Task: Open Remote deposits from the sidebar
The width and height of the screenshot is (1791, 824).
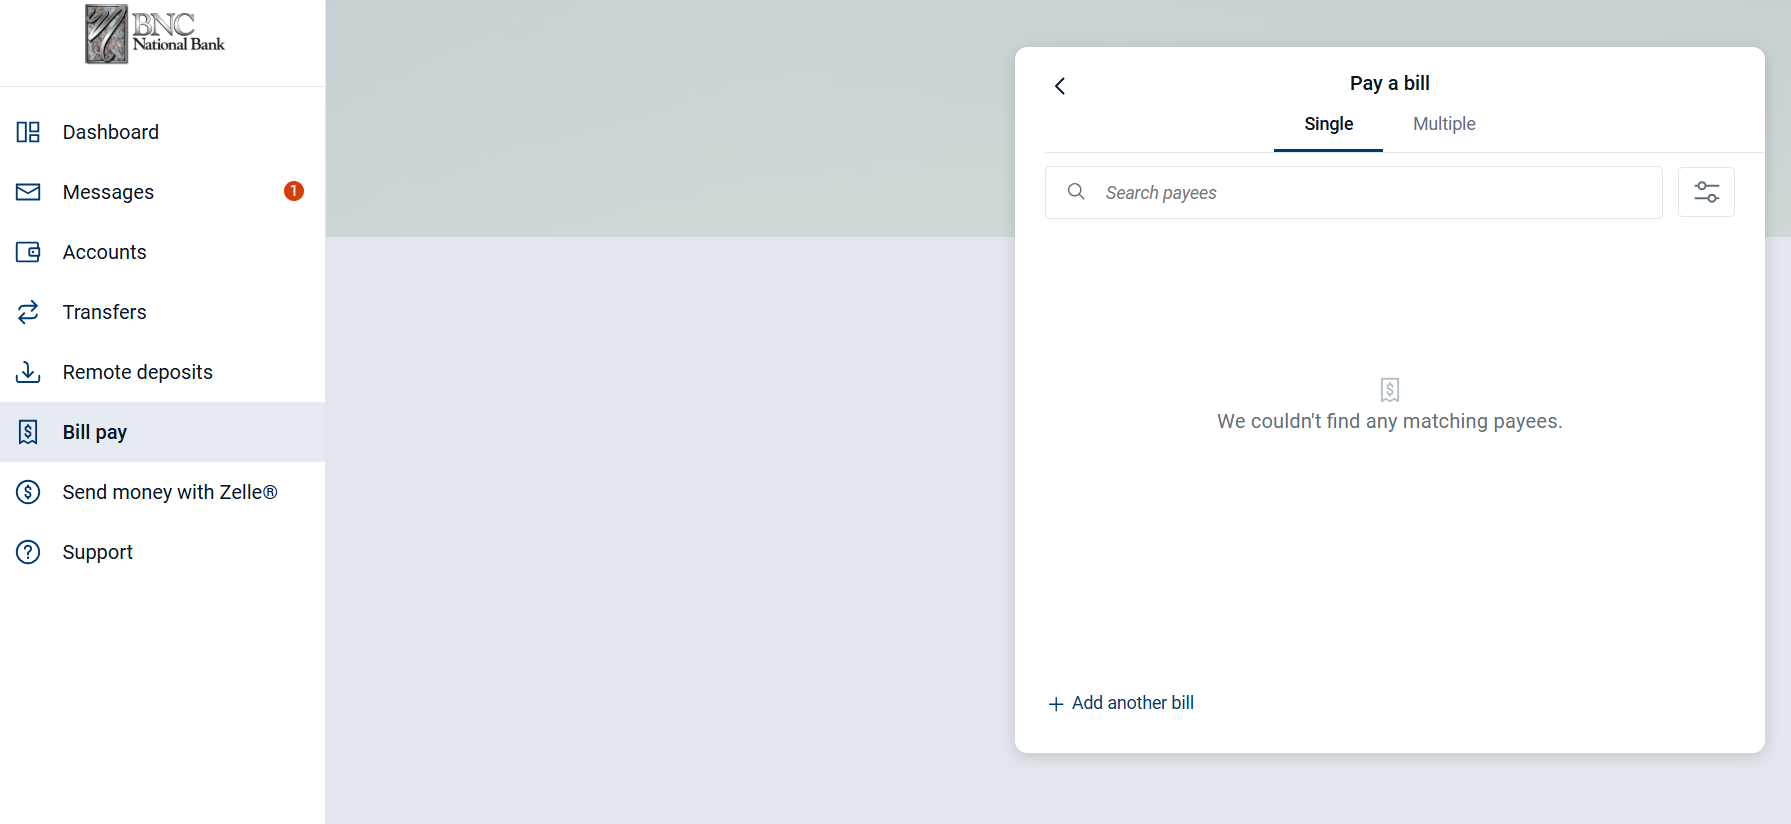Action: (x=137, y=372)
